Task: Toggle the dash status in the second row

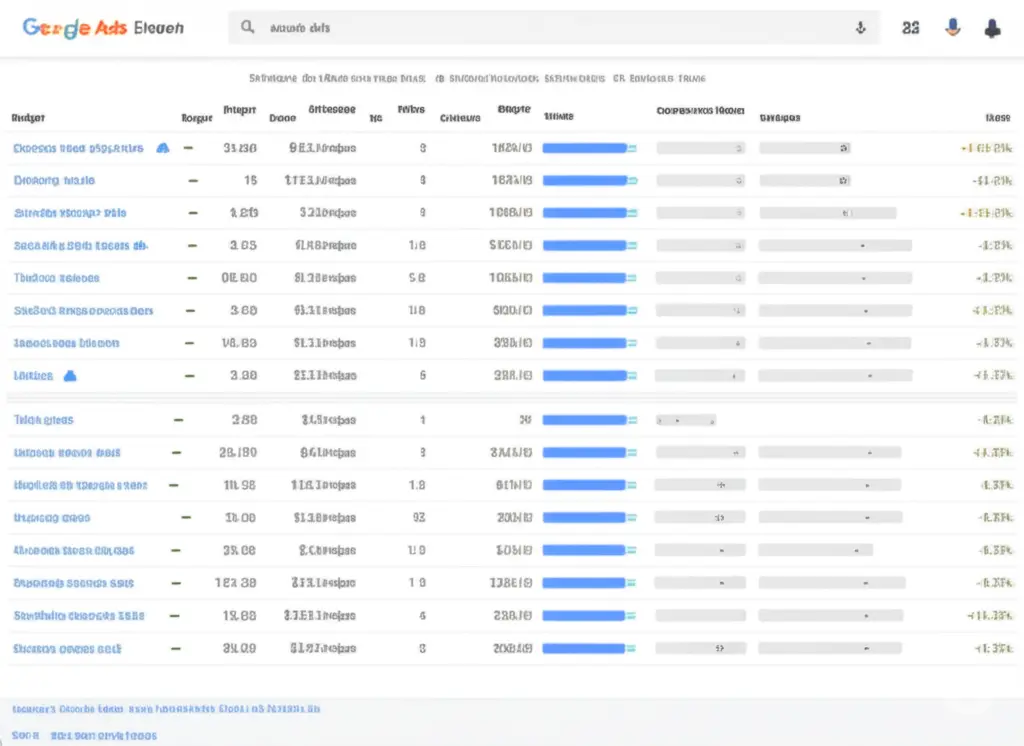Action: click(x=192, y=181)
